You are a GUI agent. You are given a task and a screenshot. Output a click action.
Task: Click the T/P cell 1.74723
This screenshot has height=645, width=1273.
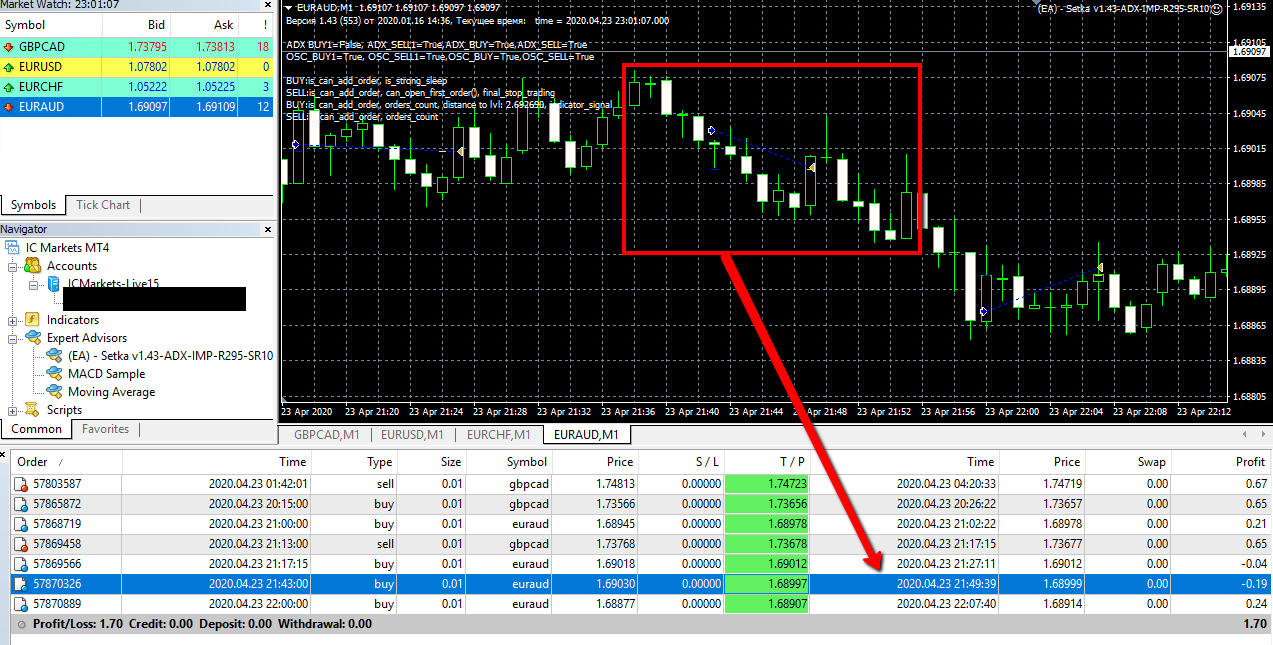click(767, 484)
